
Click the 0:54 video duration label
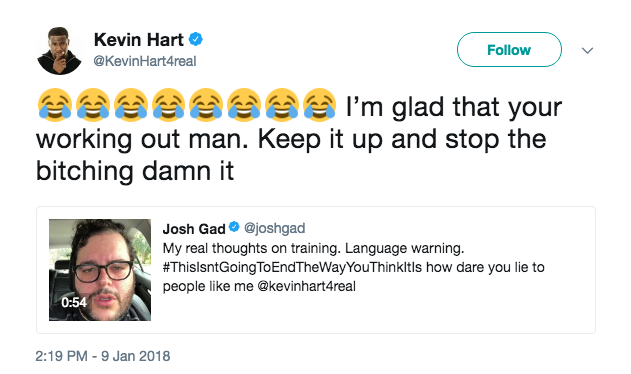click(x=74, y=302)
